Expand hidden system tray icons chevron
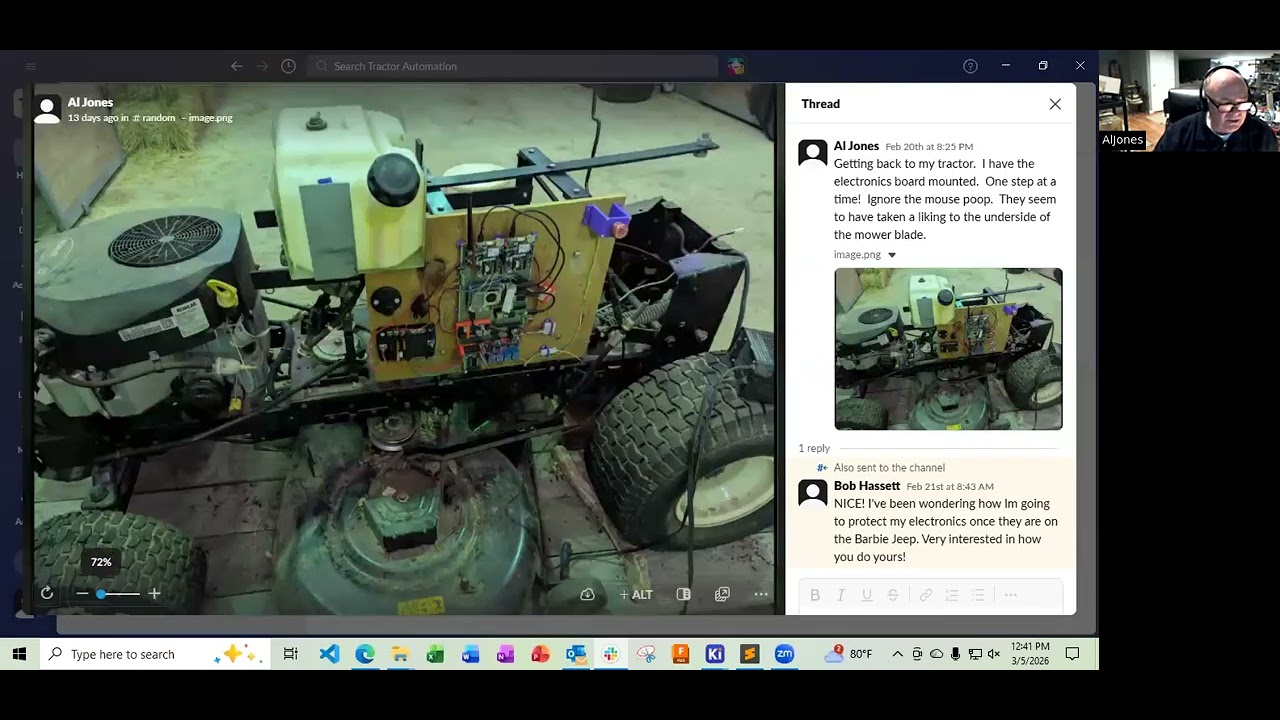This screenshot has width=1280, height=720. [897, 654]
